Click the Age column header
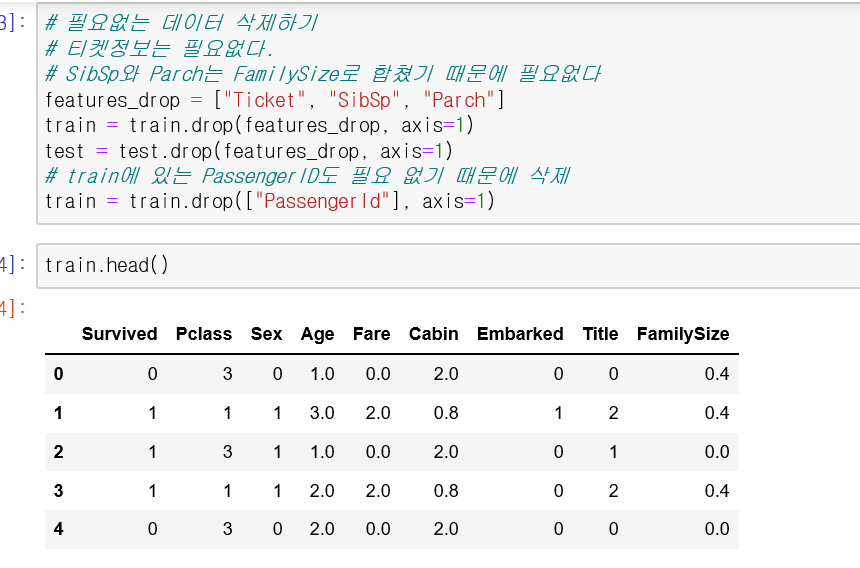 (x=317, y=334)
